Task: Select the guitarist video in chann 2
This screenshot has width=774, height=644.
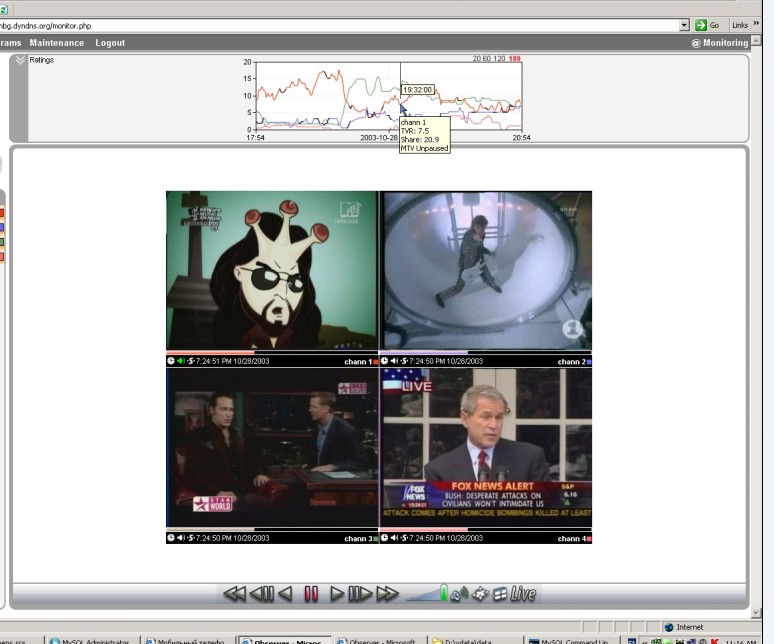Action: [x=486, y=270]
